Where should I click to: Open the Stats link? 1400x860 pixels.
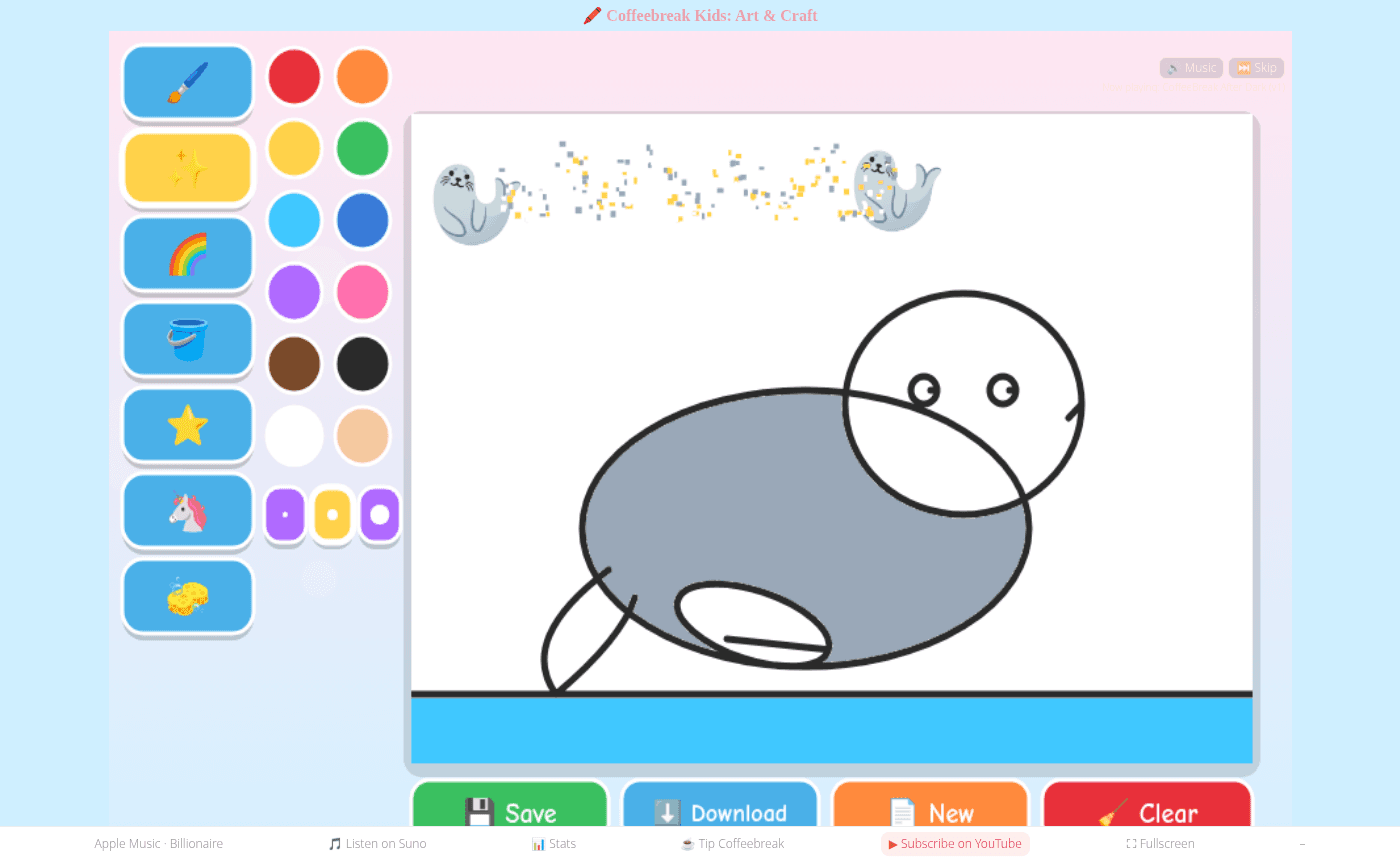(x=554, y=844)
